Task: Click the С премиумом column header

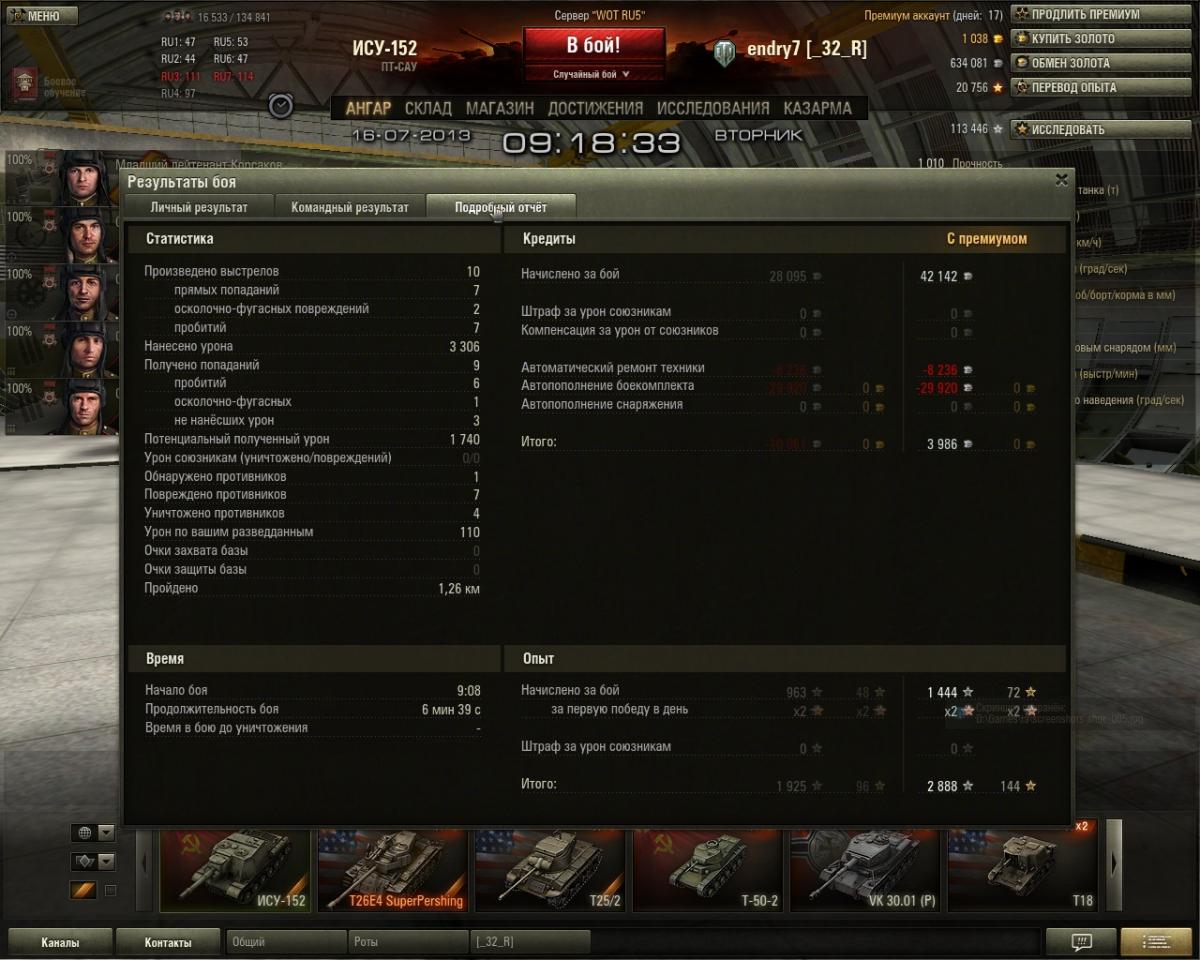Action: (986, 239)
